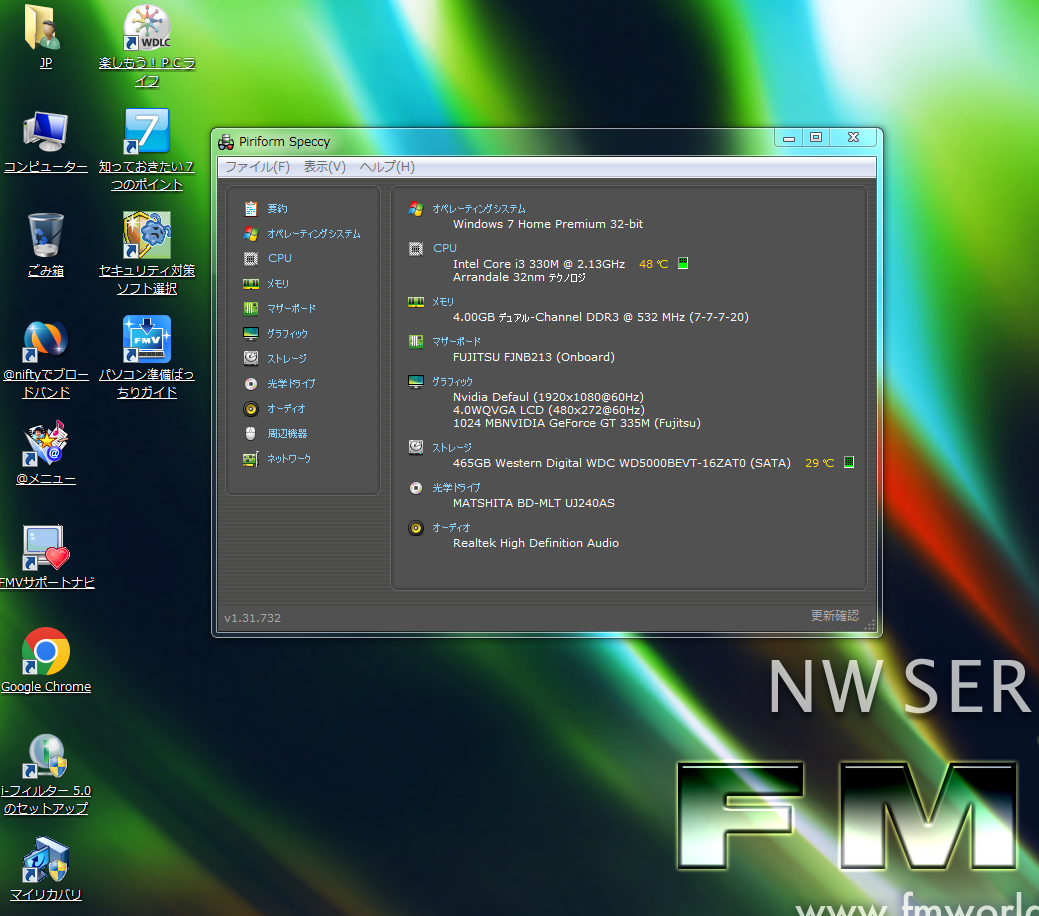Open the 光学ドライブ disc icon in sidebar
Viewport: 1039px width, 916px height.
[x=250, y=384]
